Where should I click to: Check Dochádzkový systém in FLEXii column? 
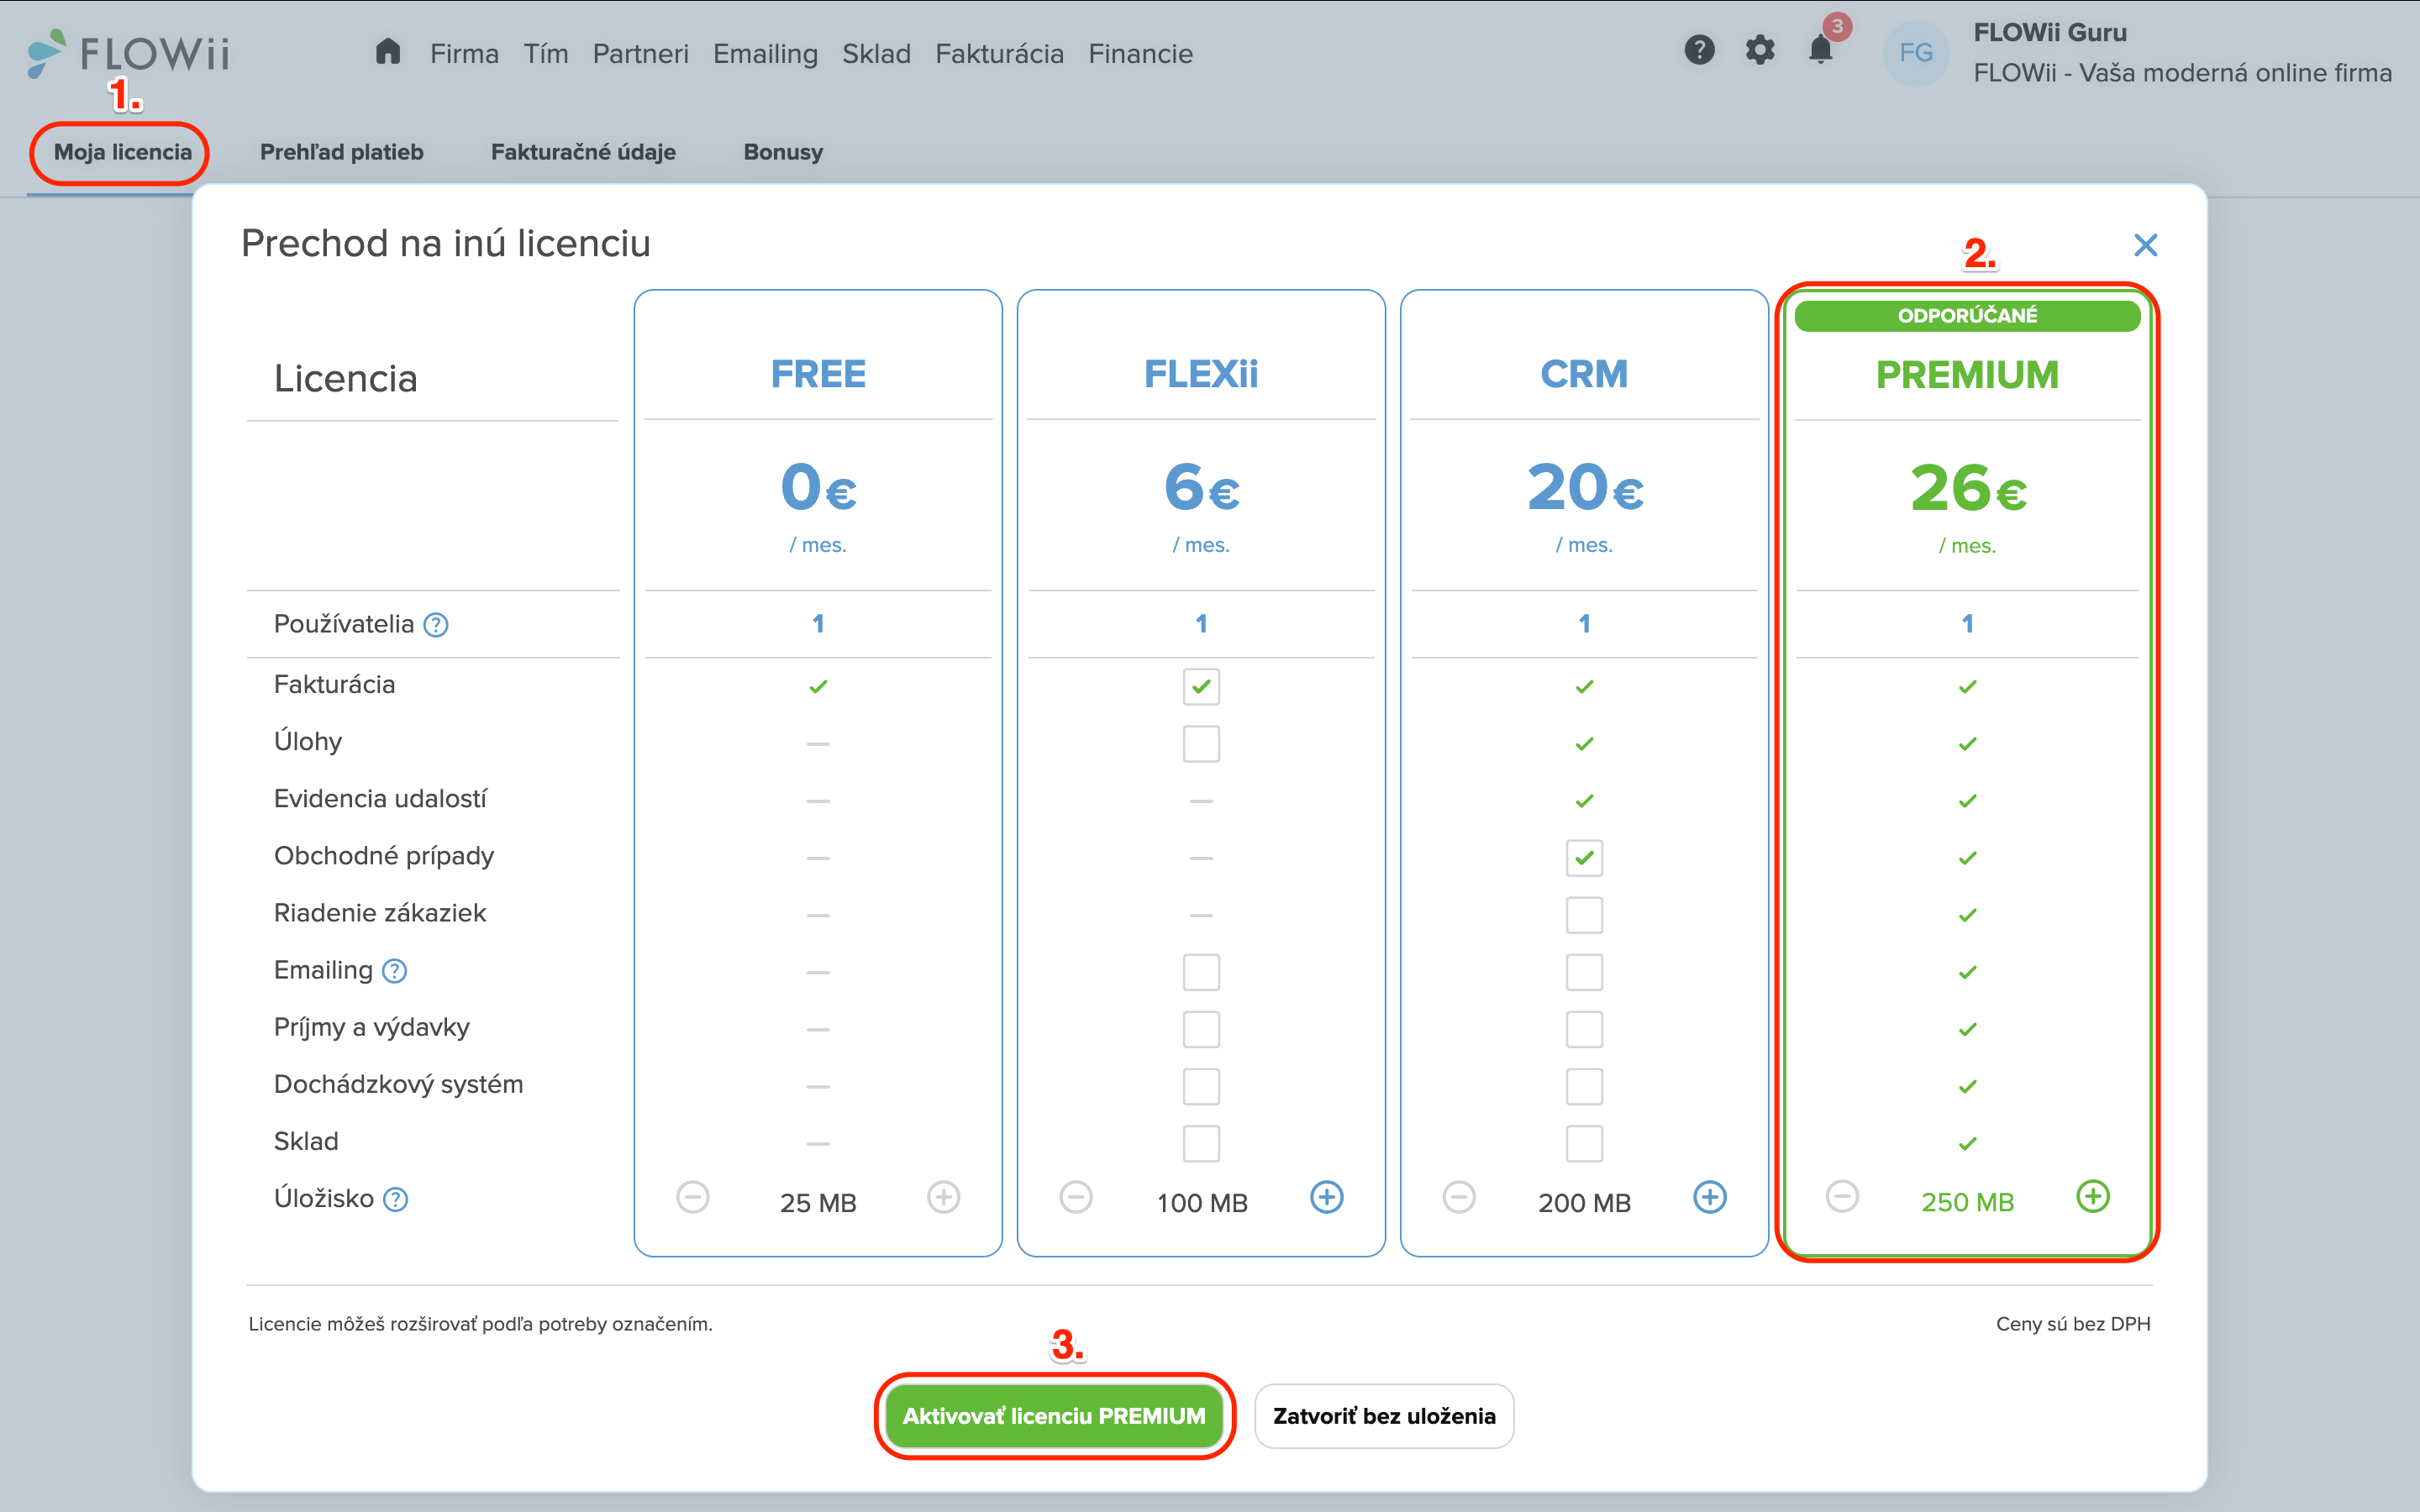(1201, 1085)
